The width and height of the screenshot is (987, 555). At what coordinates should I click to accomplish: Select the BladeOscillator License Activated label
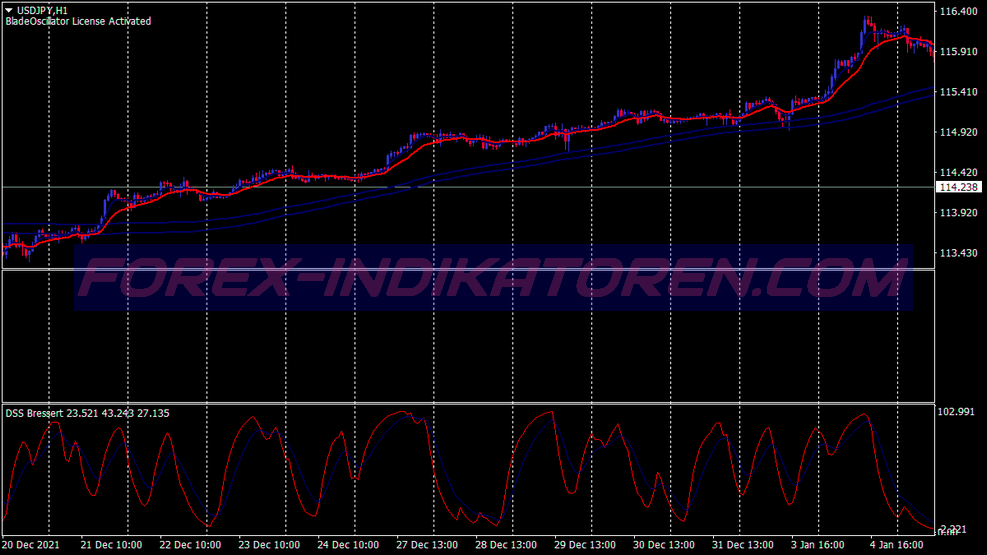78,21
